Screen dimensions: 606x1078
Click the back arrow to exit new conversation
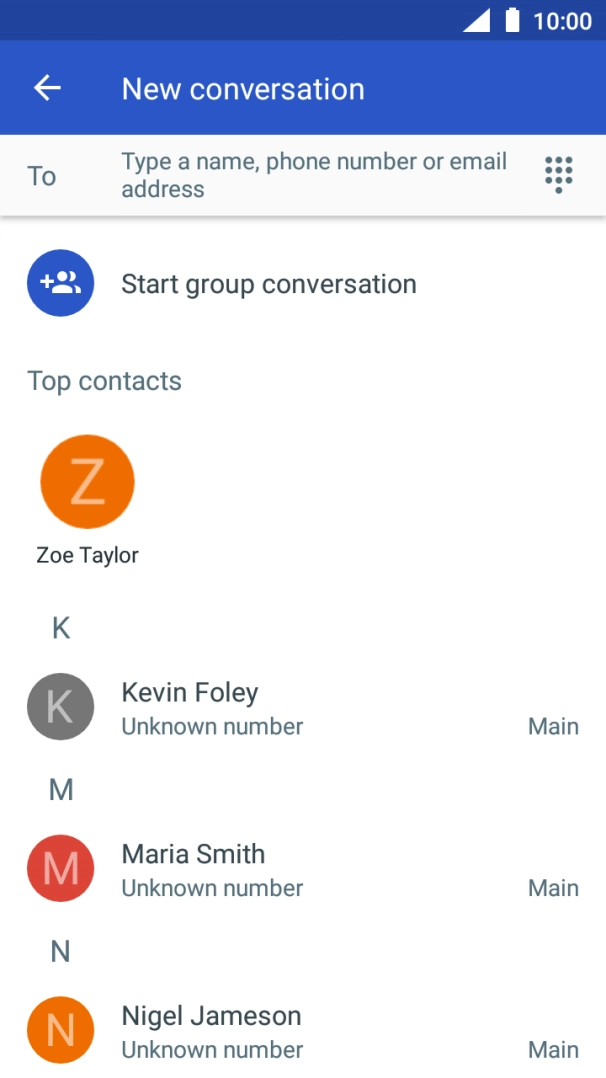(x=47, y=87)
